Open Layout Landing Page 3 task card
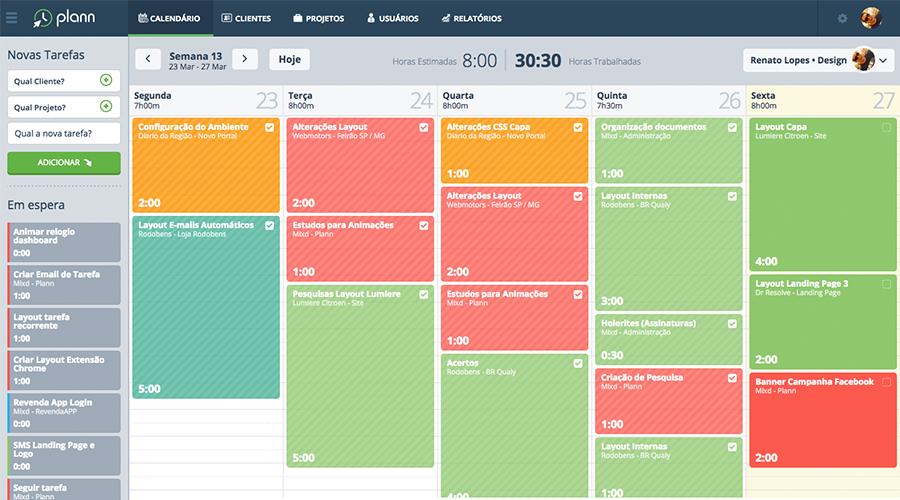Screen dimensions: 900x500 823,322
